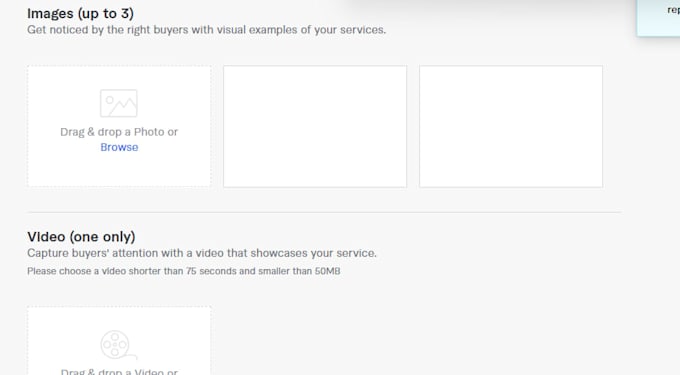Viewport: 680px width, 375px height.
Task: Click 'Get noticed by the right buyers' text
Action: (x=206, y=30)
